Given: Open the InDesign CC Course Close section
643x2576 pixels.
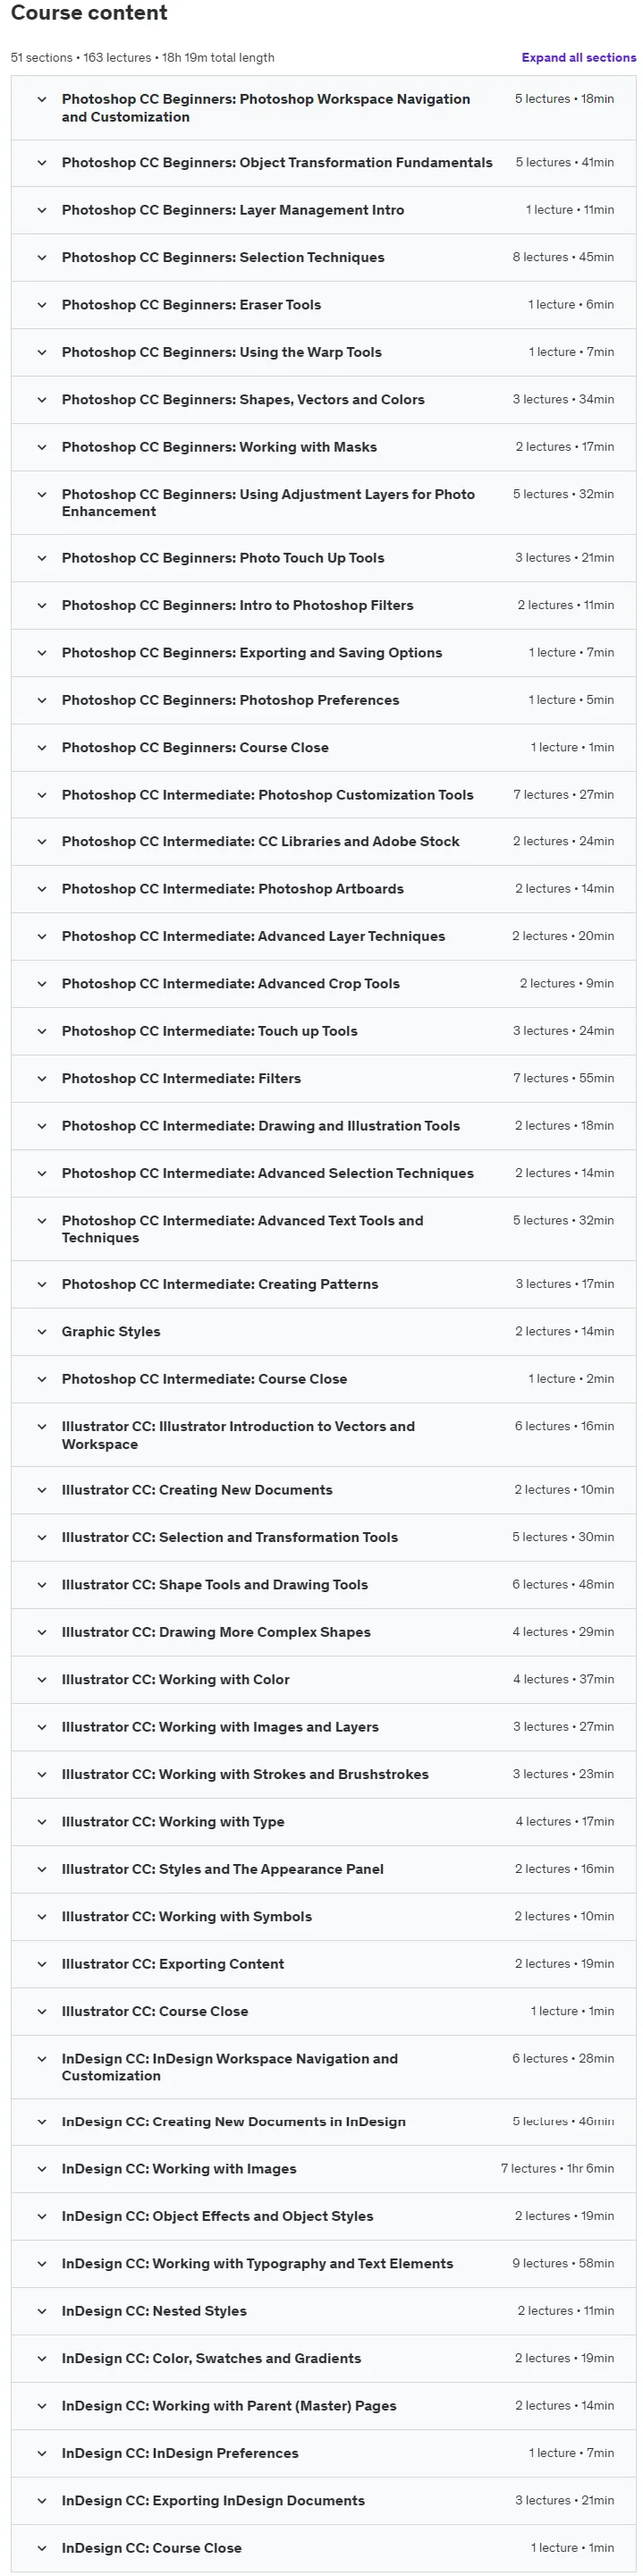Looking at the screenshot, I should (323, 2547).
